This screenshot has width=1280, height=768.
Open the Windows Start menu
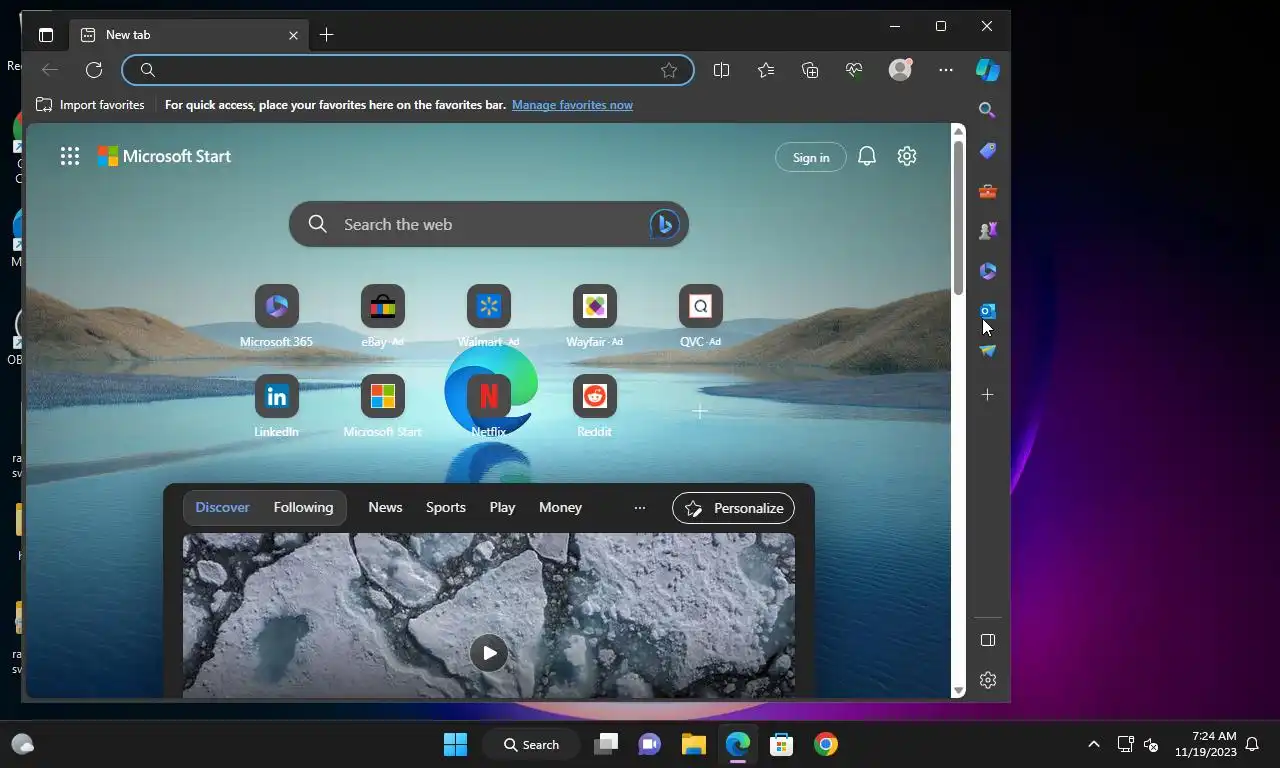tap(455, 744)
